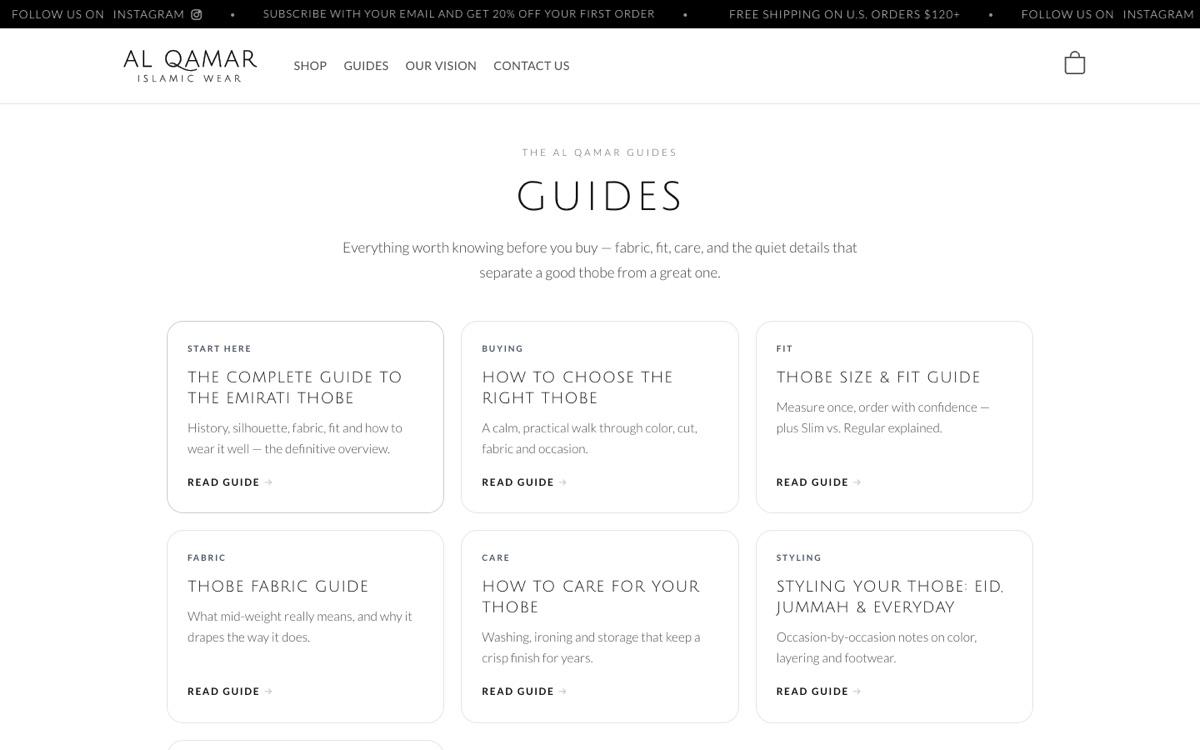The width and height of the screenshot is (1200, 750).
Task: Click Read Guide under Thobe Size & Fit Guide
Action: [819, 482]
